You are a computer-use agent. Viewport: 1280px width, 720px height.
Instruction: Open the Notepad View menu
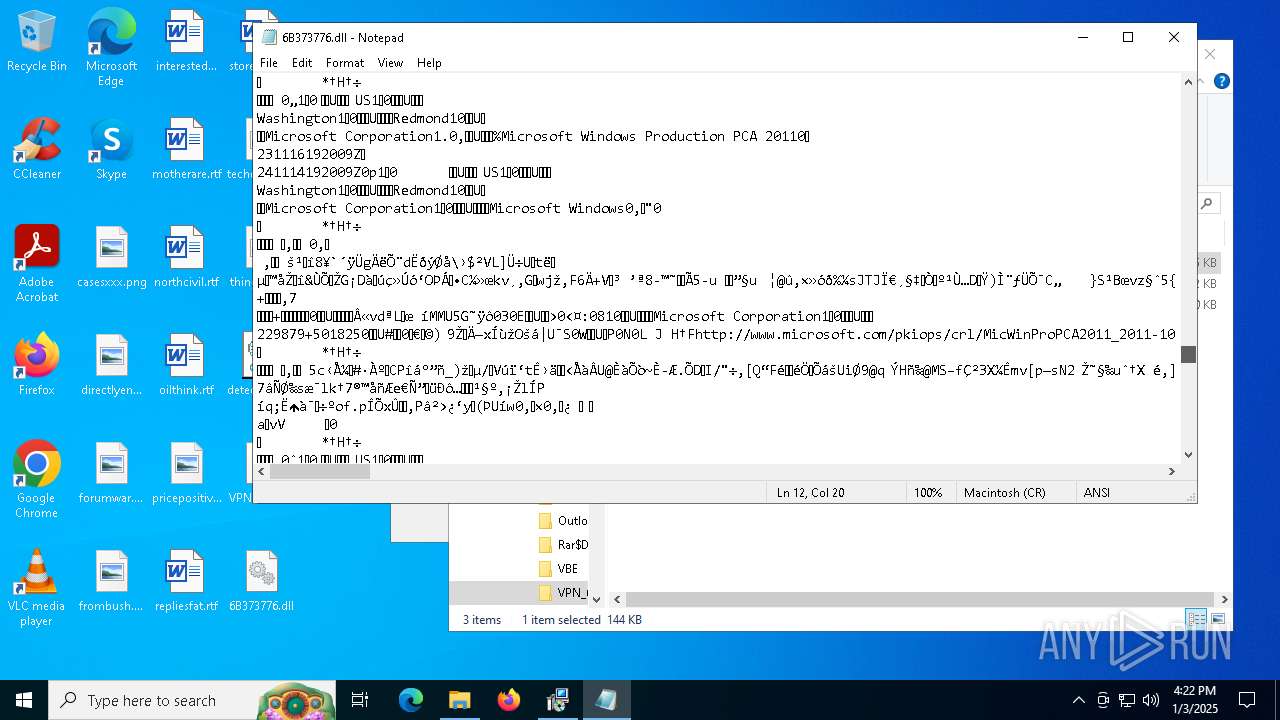tap(390, 63)
